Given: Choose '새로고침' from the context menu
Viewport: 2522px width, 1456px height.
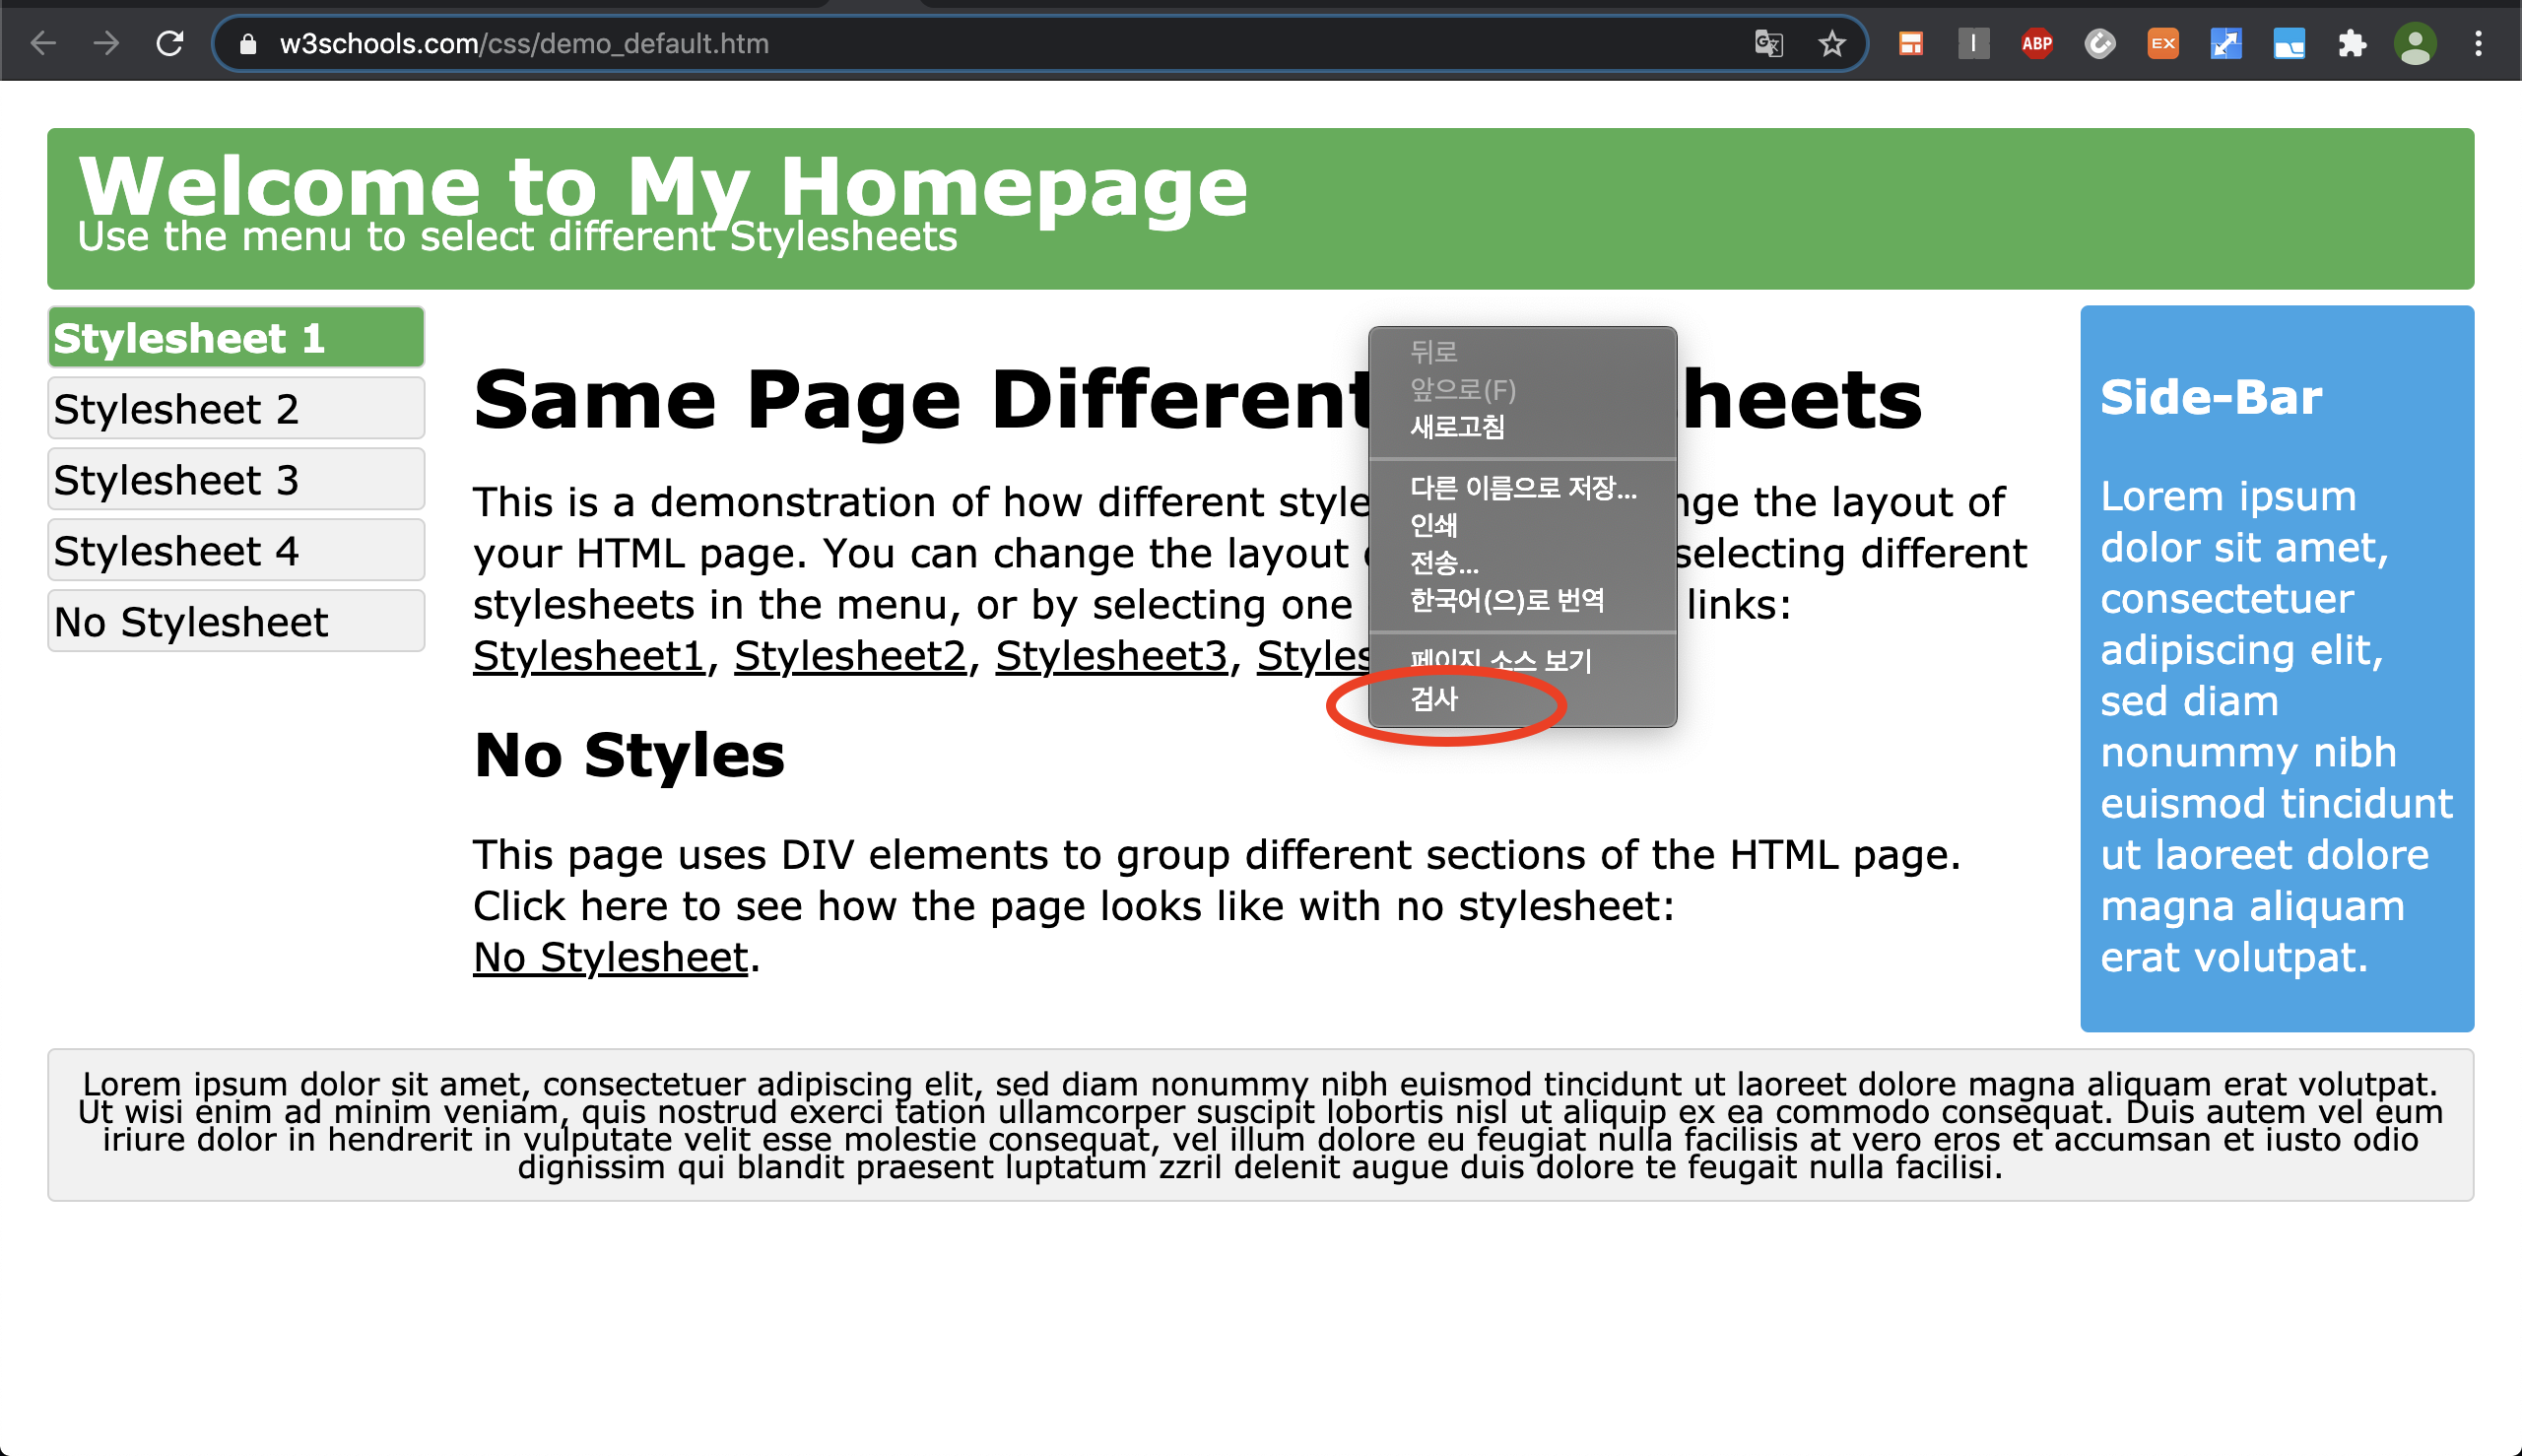Looking at the screenshot, I should (1457, 427).
